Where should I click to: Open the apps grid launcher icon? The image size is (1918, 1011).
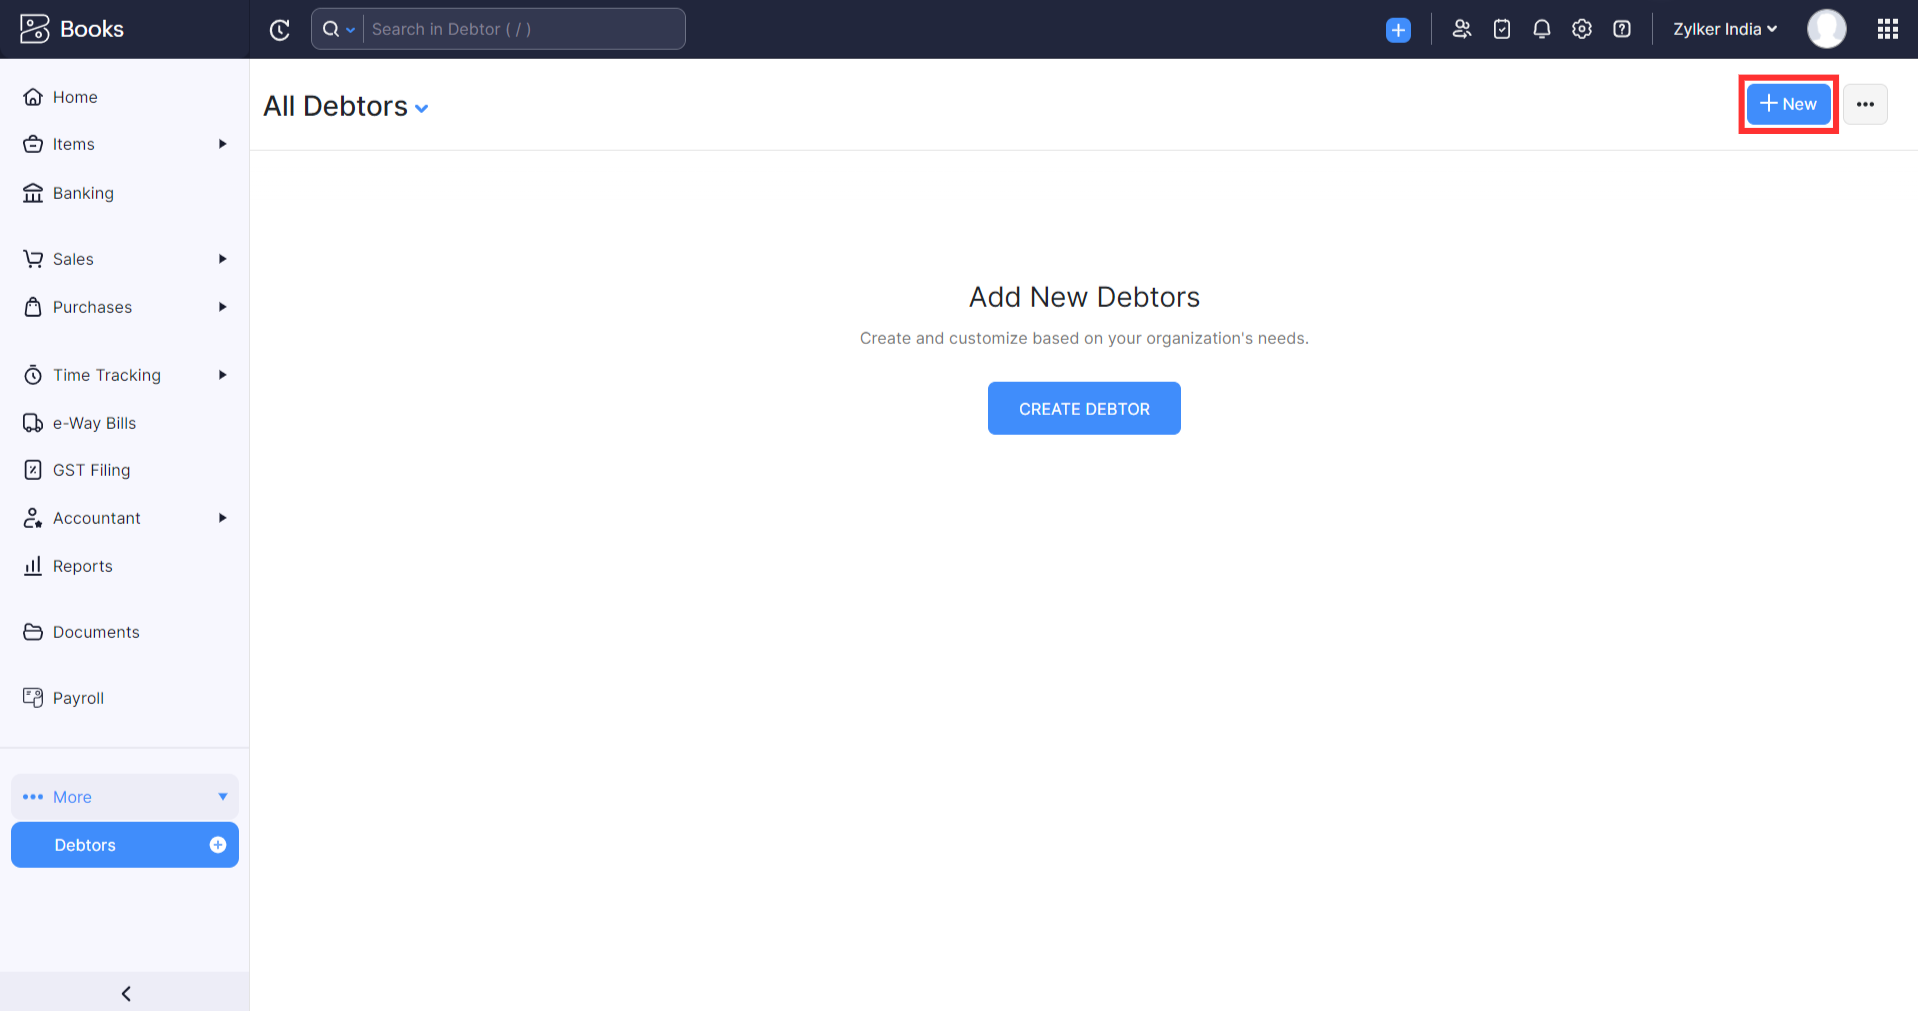coord(1887,29)
